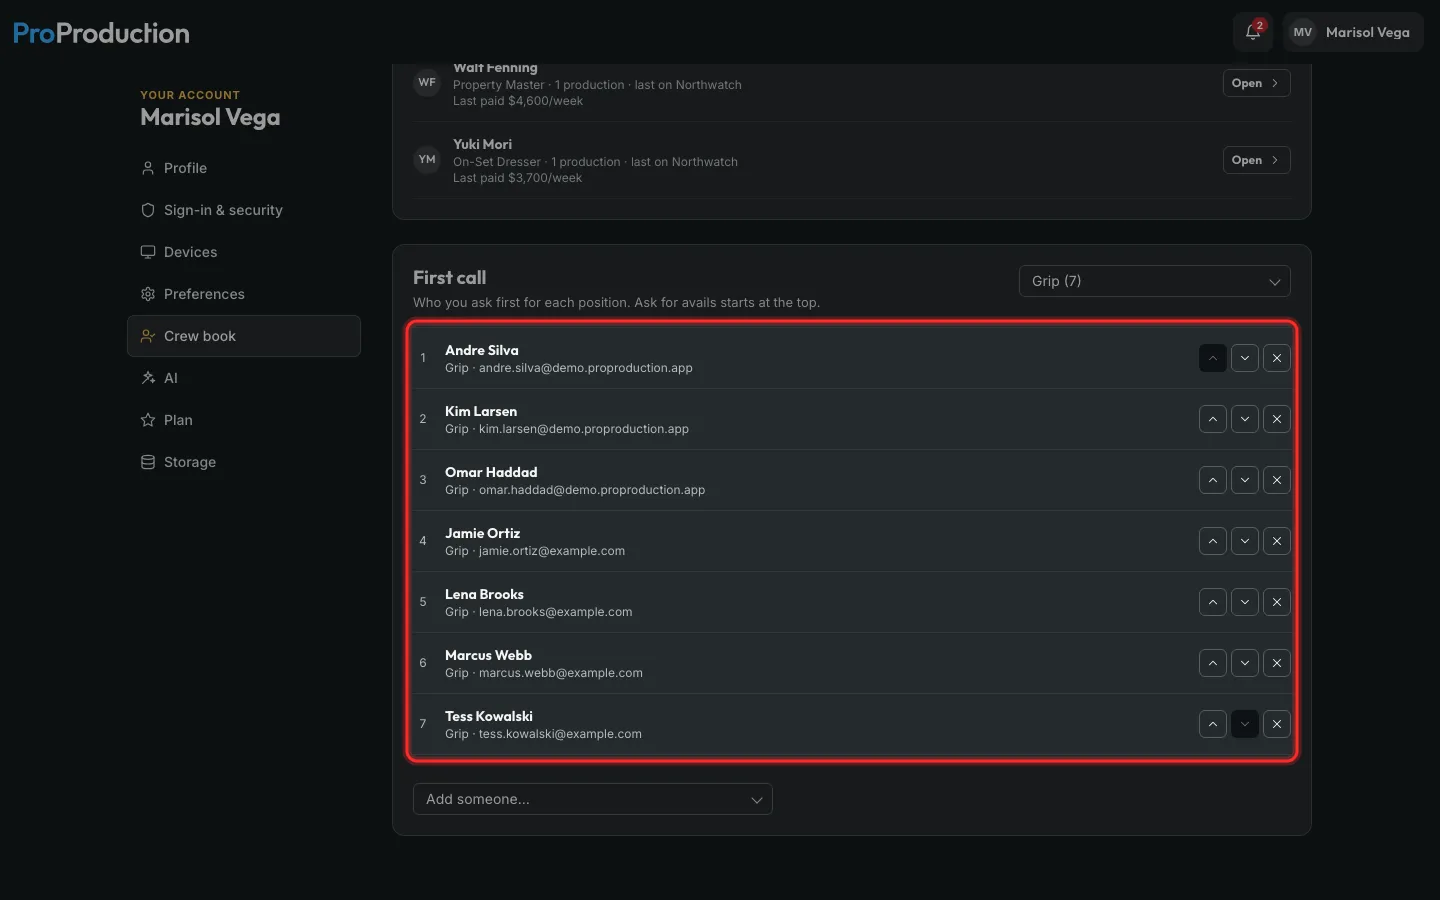Open Devices section
The width and height of the screenshot is (1440, 900).
click(244, 252)
